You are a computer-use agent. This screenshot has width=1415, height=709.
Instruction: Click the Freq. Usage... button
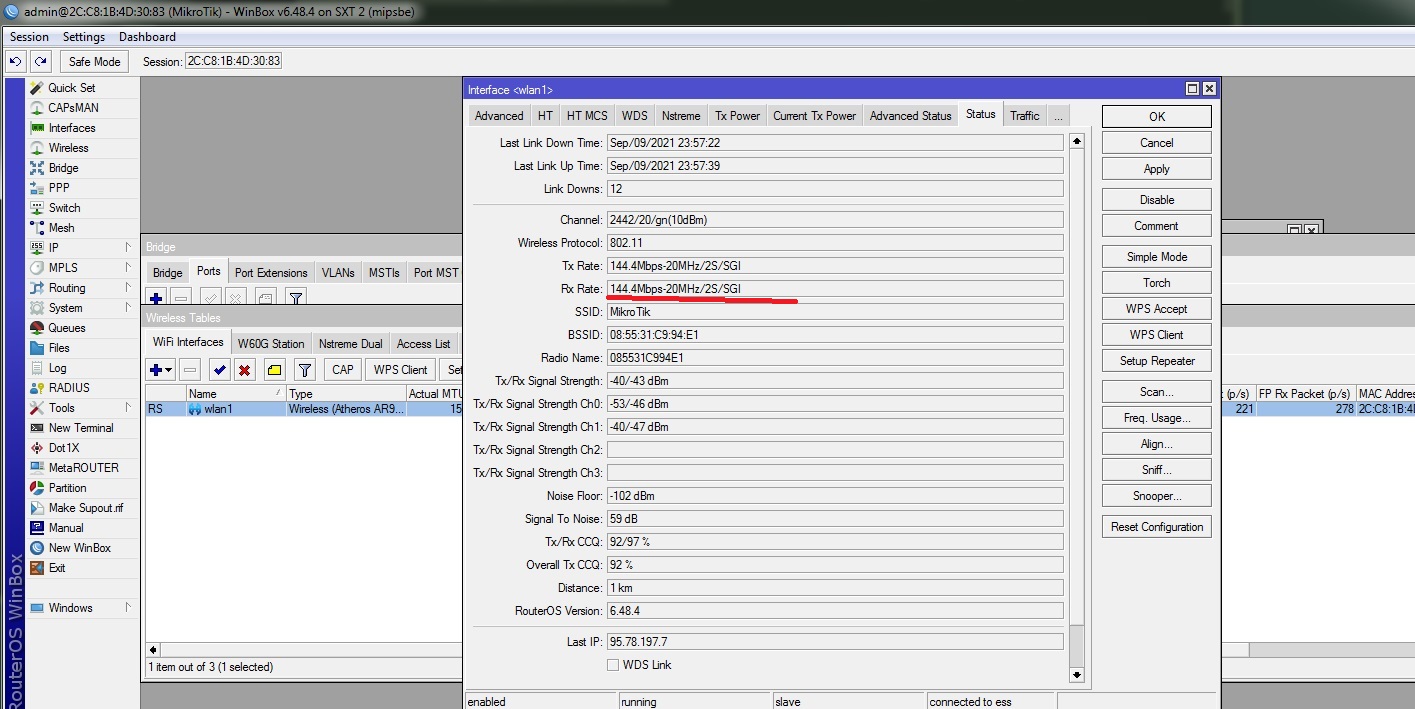(1157, 418)
